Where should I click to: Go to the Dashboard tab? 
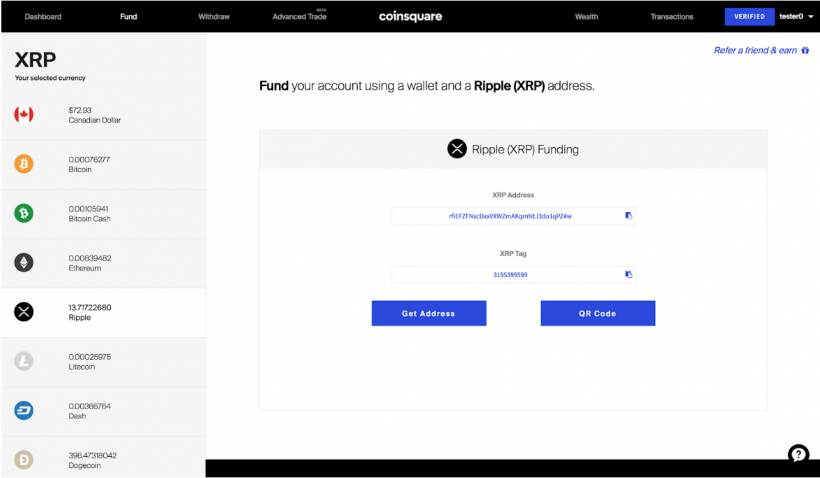pyautogui.click(x=43, y=17)
